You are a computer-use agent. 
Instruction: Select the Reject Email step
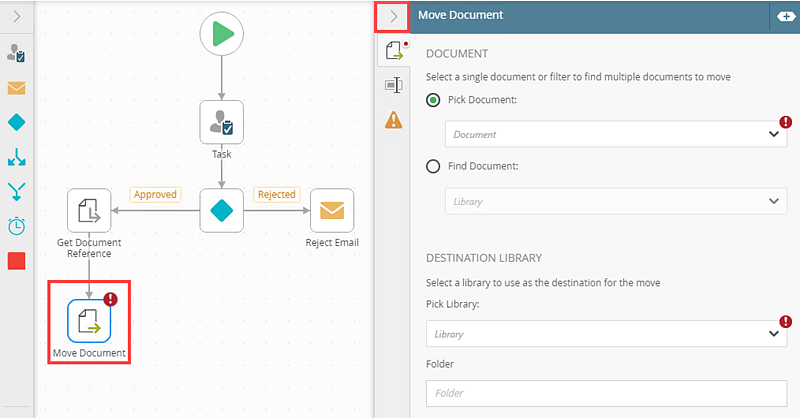click(331, 210)
